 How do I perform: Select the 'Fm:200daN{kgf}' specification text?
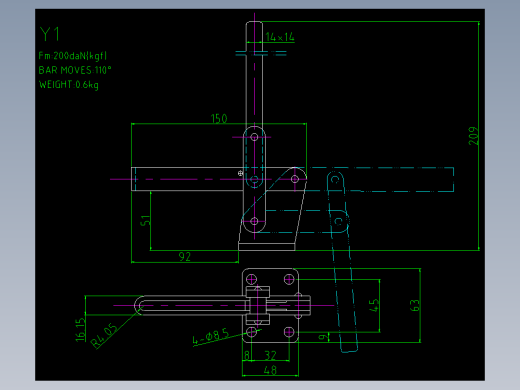(x=73, y=56)
